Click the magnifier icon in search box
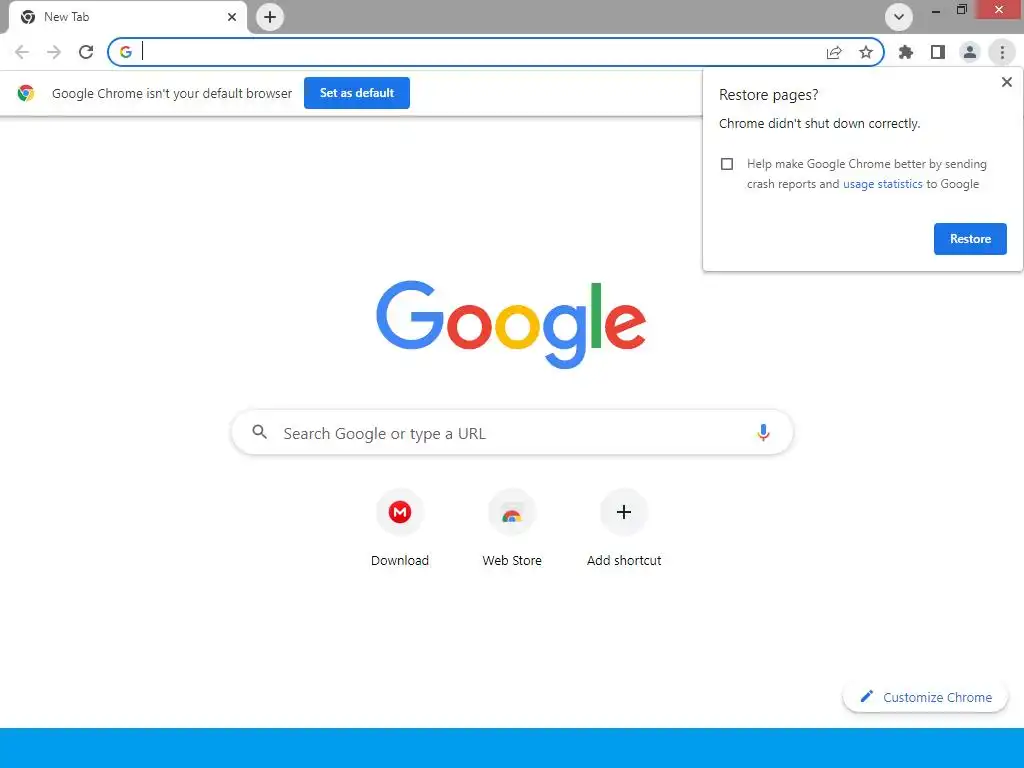 pos(259,432)
